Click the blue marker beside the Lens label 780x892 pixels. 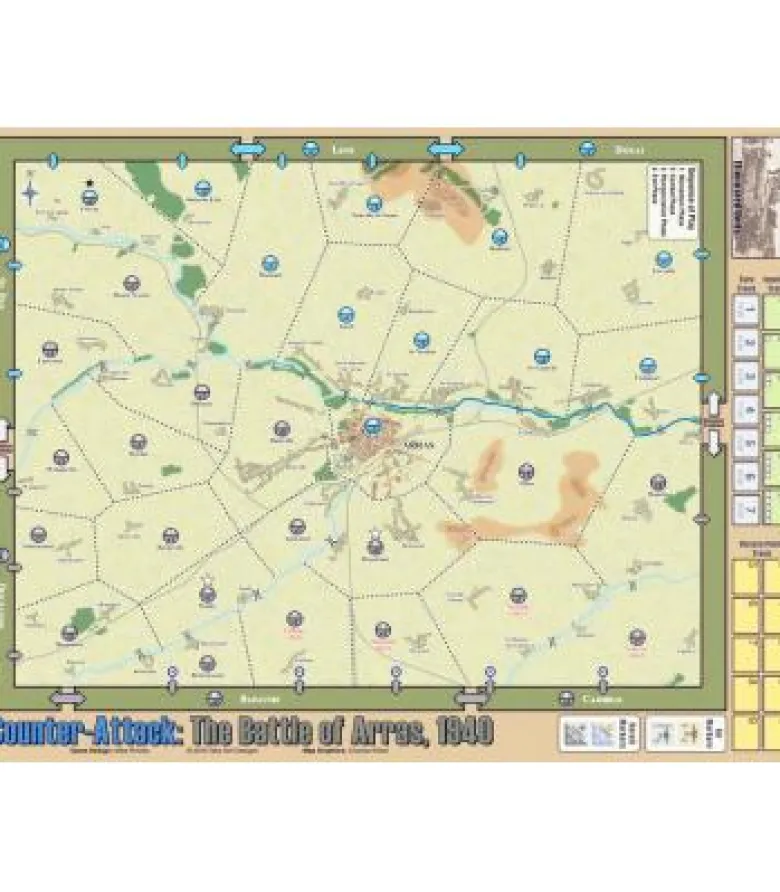(310, 149)
